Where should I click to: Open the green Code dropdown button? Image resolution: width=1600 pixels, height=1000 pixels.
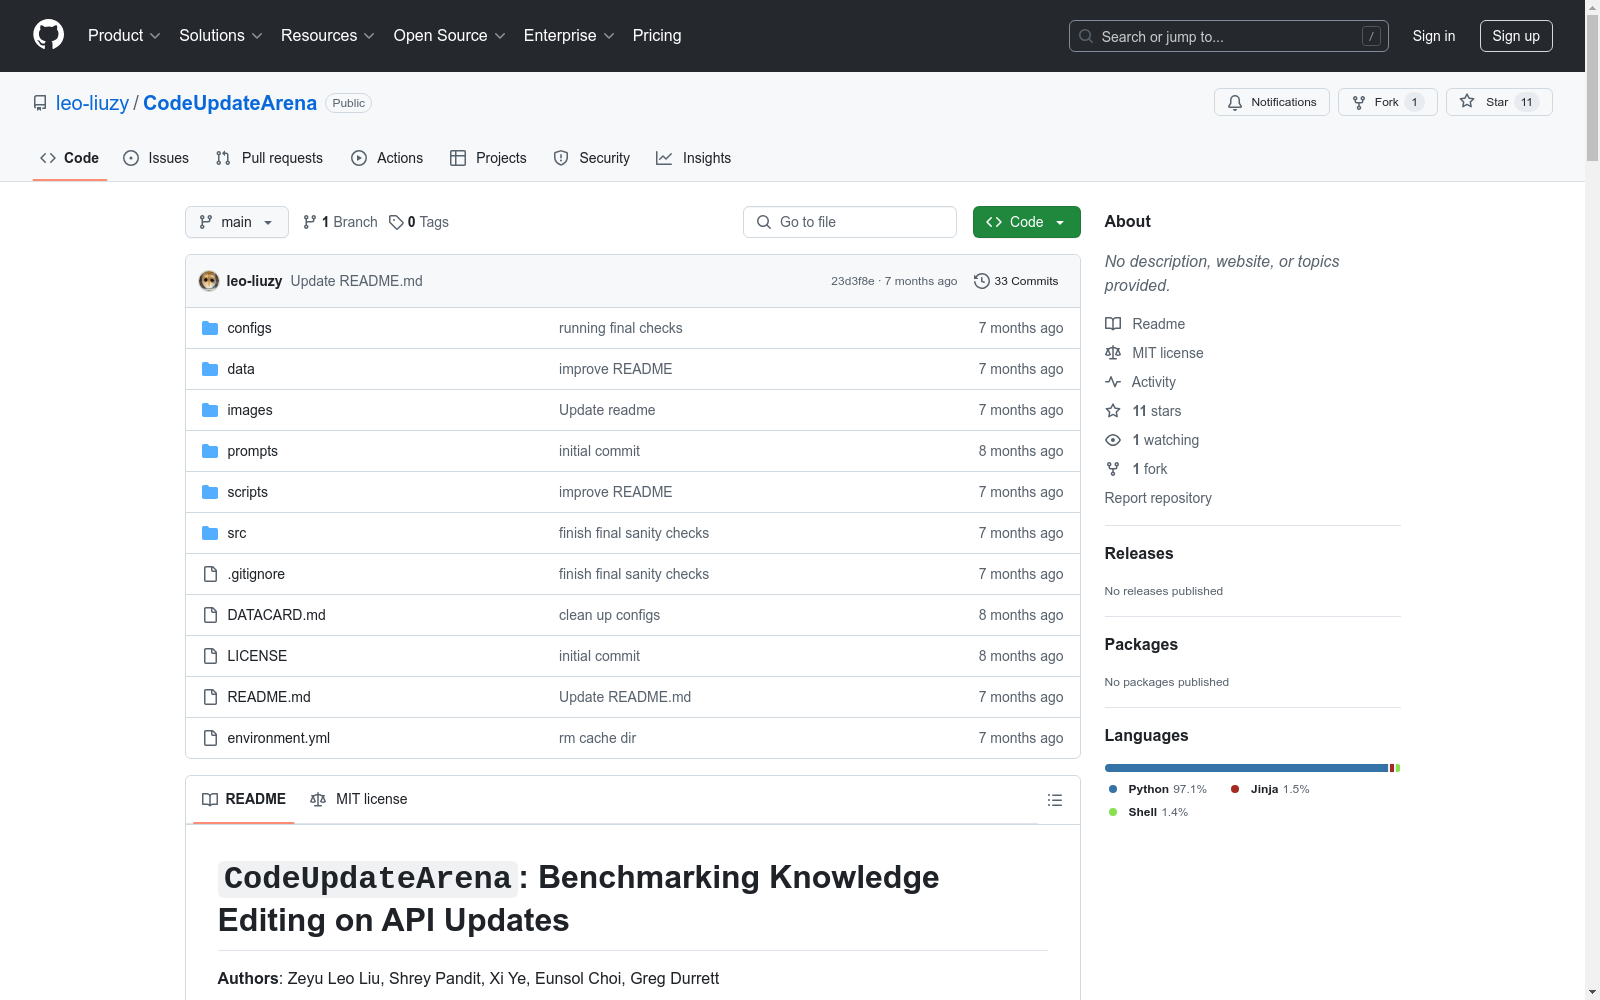coord(1026,222)
